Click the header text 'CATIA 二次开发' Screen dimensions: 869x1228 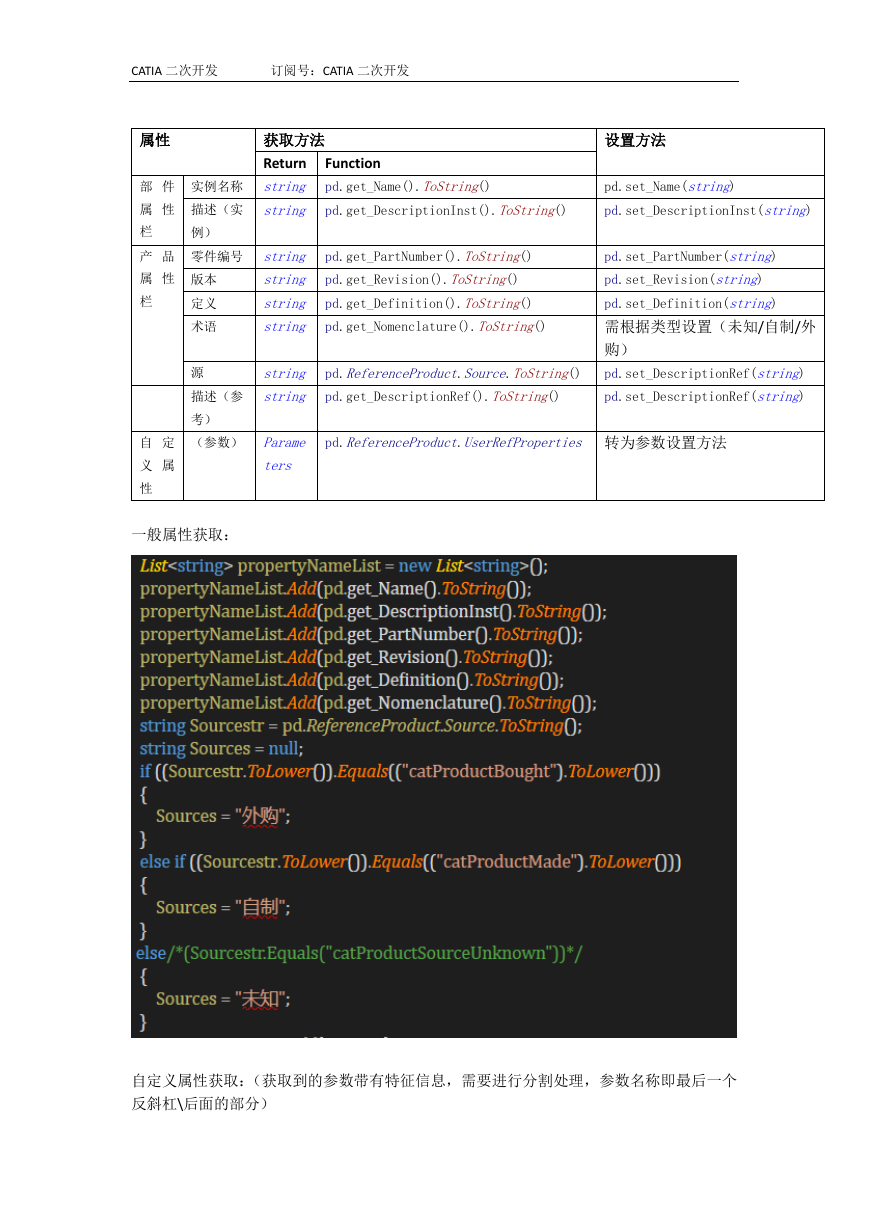[174, 71]
